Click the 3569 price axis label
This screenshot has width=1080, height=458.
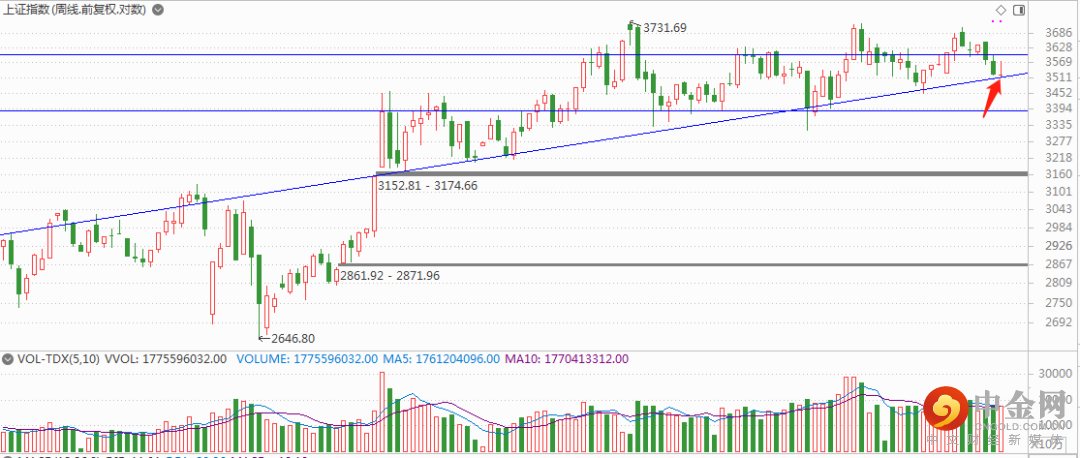[1057, 62]
